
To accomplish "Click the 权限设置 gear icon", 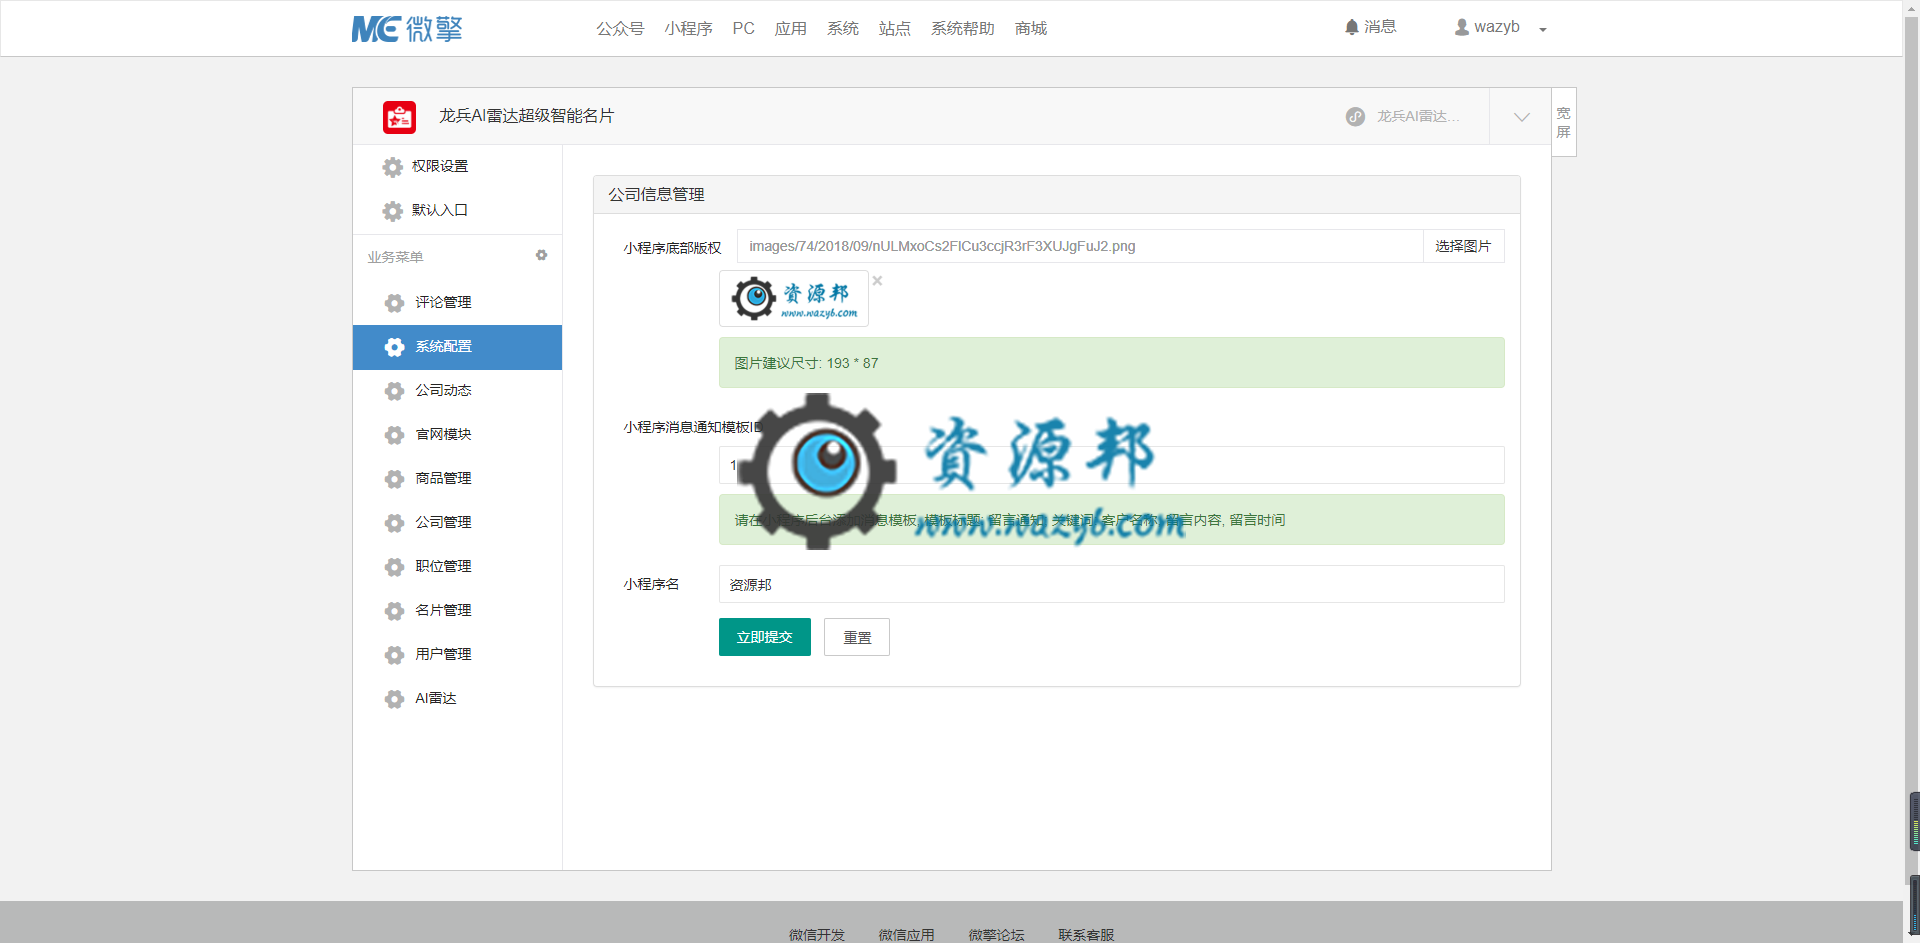I will 393,167.
